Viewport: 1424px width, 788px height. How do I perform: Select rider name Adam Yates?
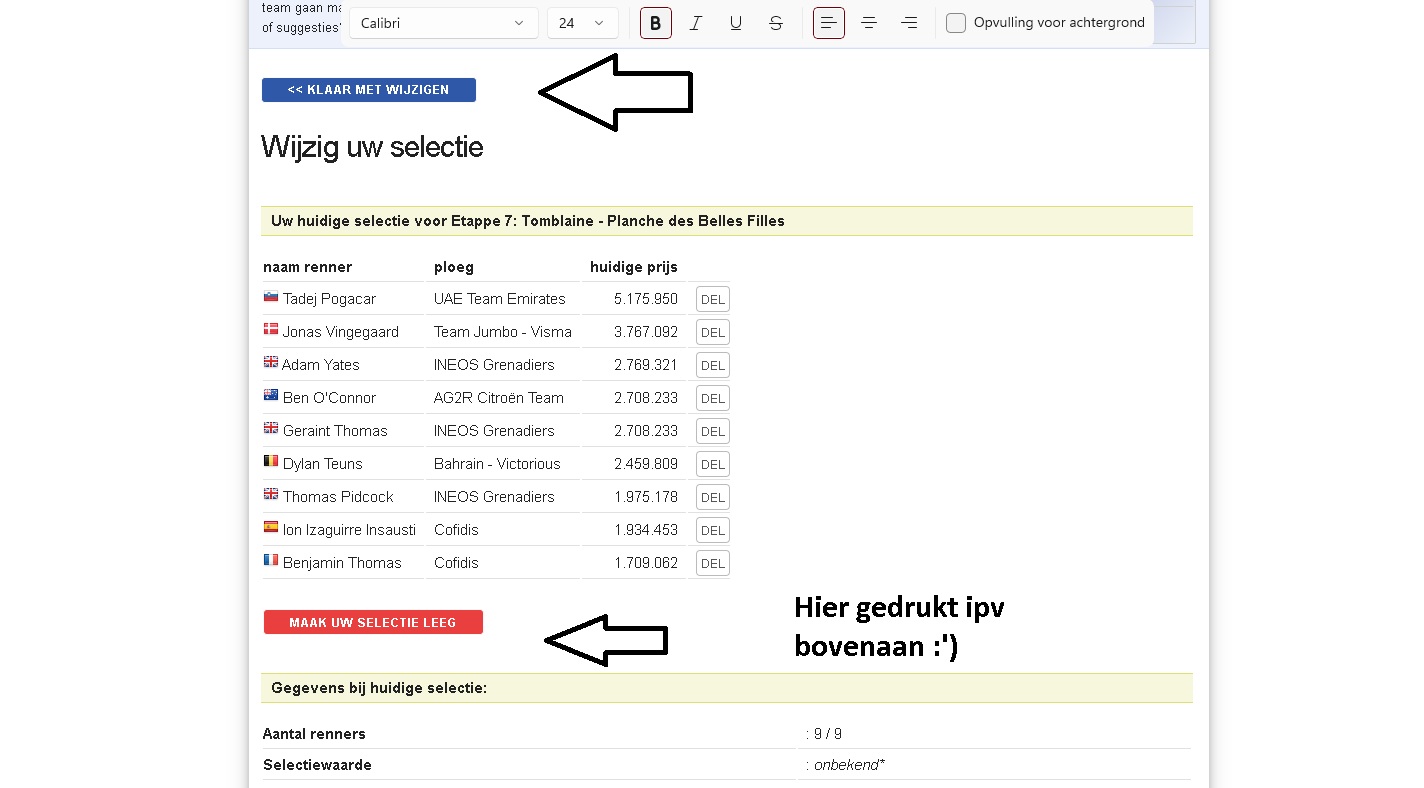pos(321,365)
